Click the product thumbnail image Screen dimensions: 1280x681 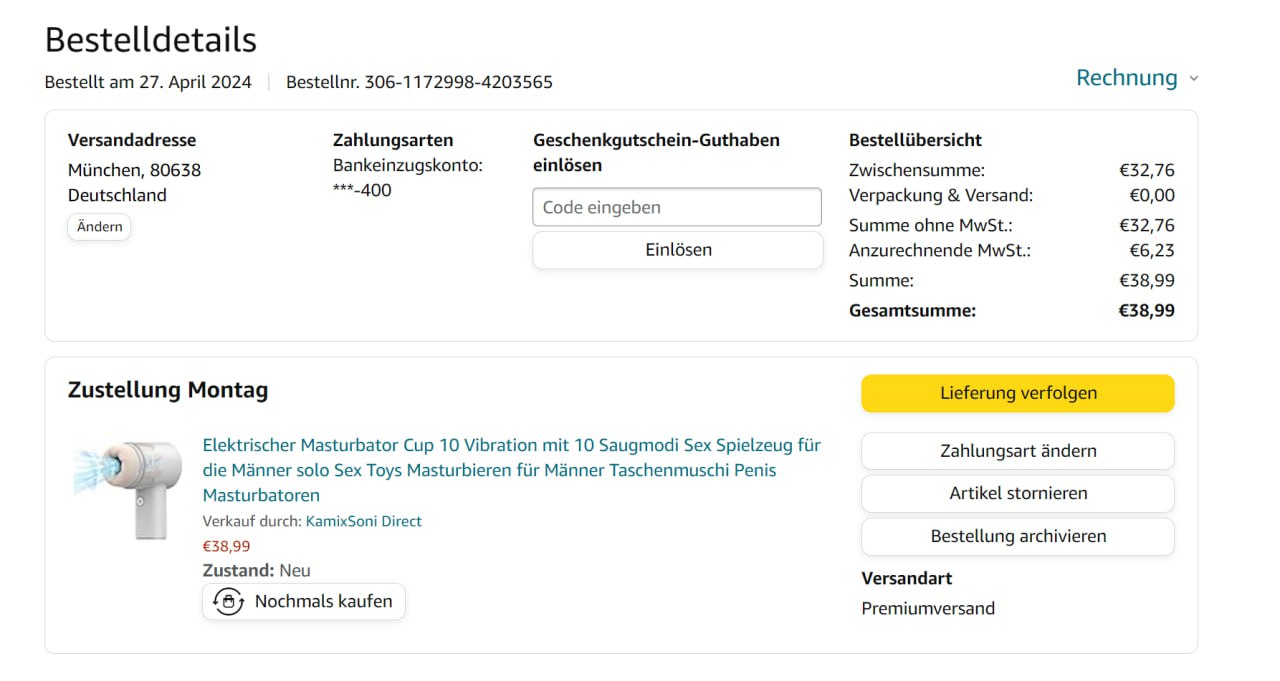coord(129,487)
